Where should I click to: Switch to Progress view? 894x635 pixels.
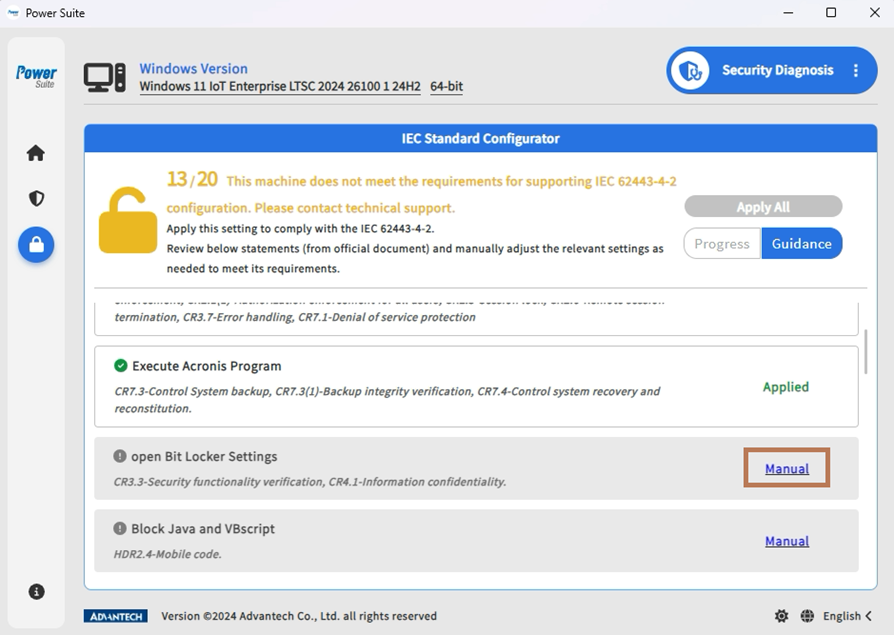(721, 244)
